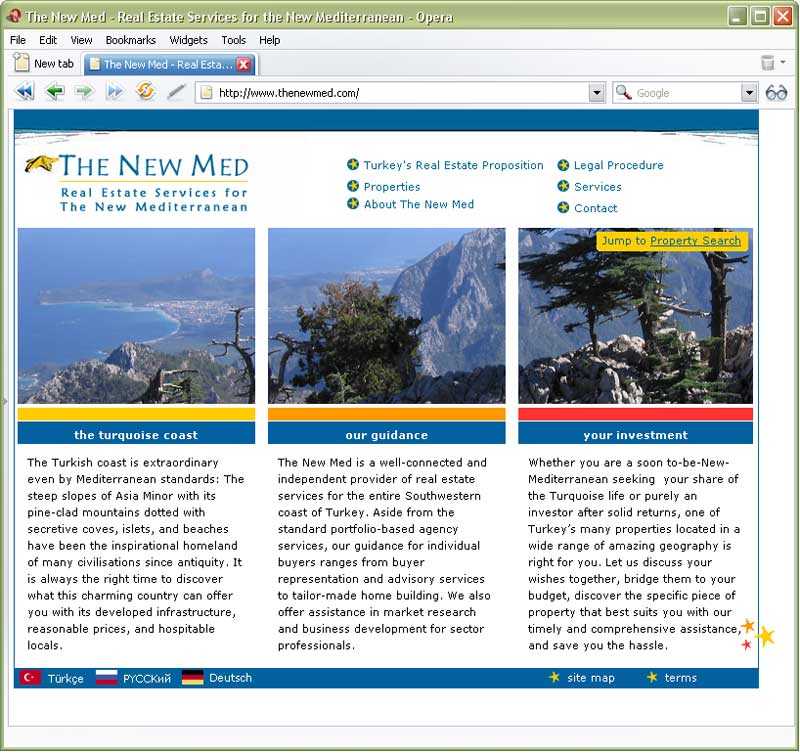Click the bullet icon beside Properties
The height and width of the screenshot is (753, 800).
[x=353, y=186]
